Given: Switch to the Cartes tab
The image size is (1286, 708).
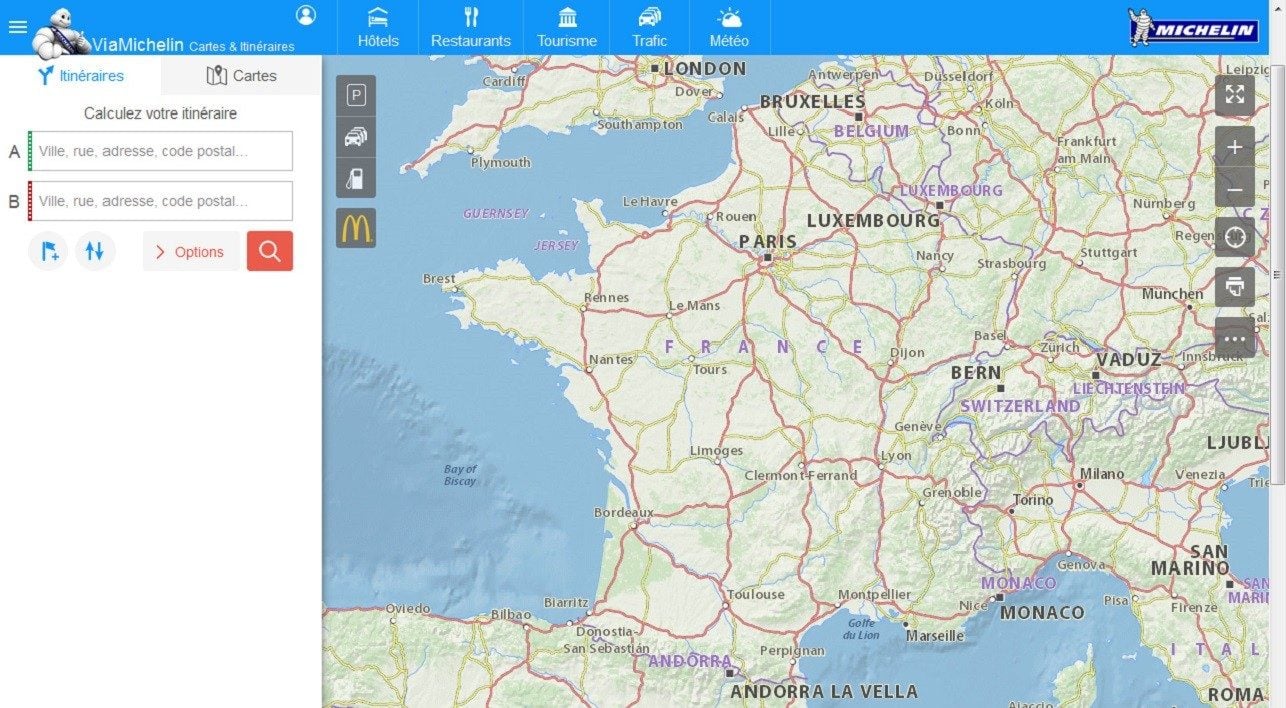Looking at the screenshot, I should (241, 75).
